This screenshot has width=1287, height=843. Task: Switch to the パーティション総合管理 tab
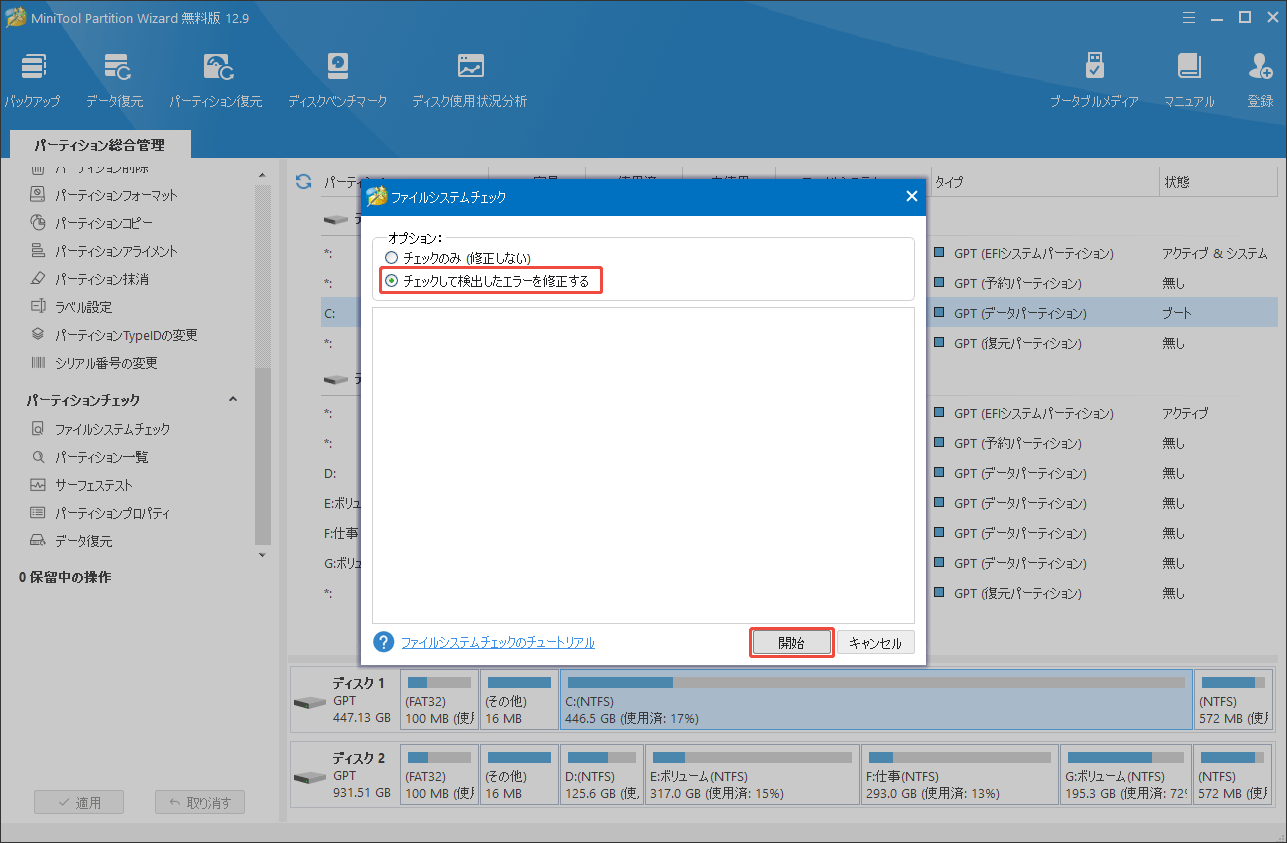tap(100, 144)
